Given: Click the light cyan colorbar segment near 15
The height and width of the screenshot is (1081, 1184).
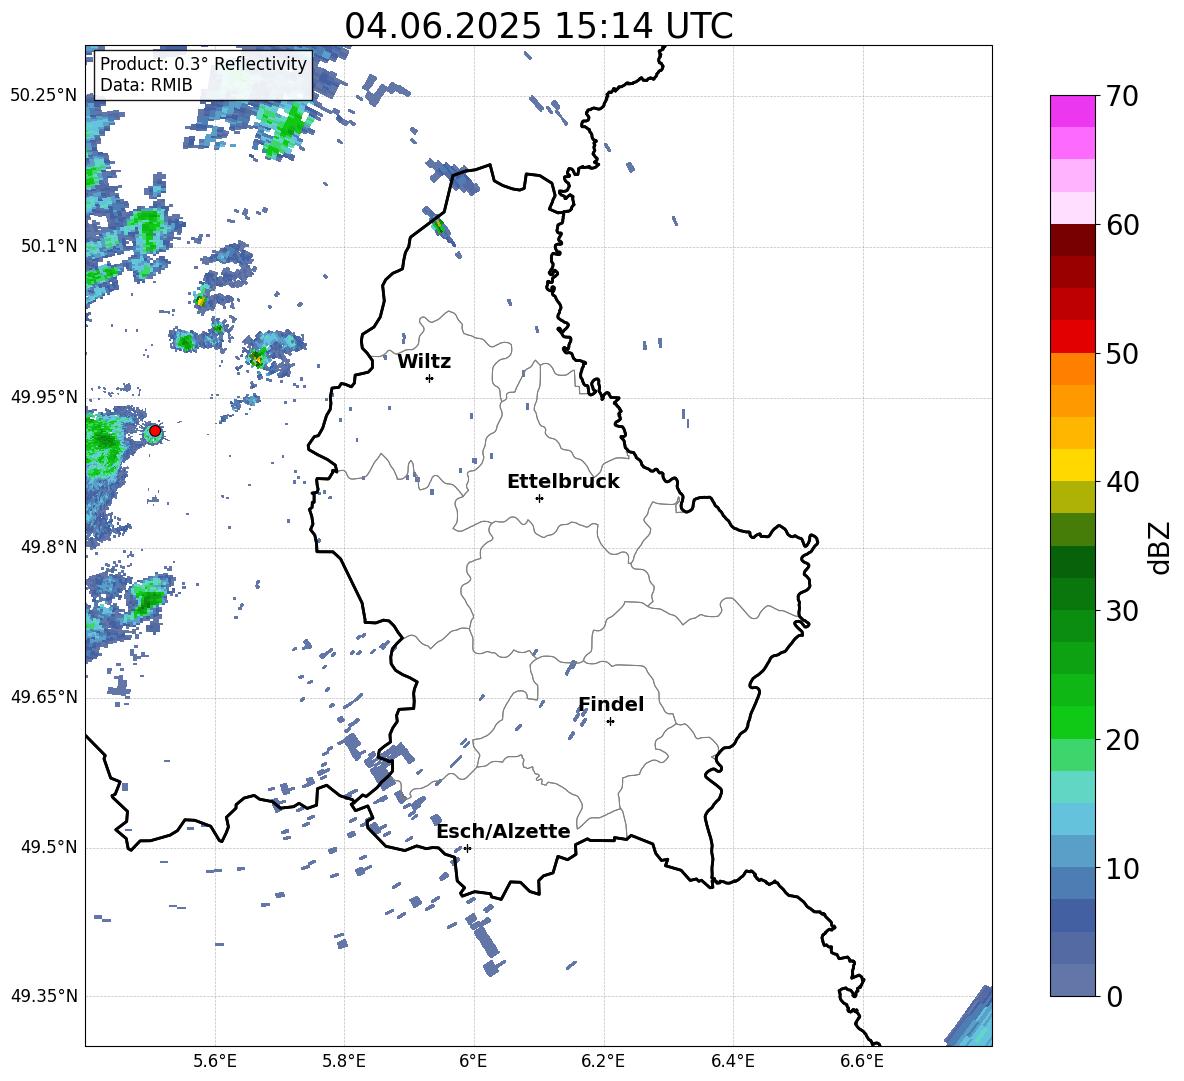Looking at the screenshot, I should tap(1072, 787).
